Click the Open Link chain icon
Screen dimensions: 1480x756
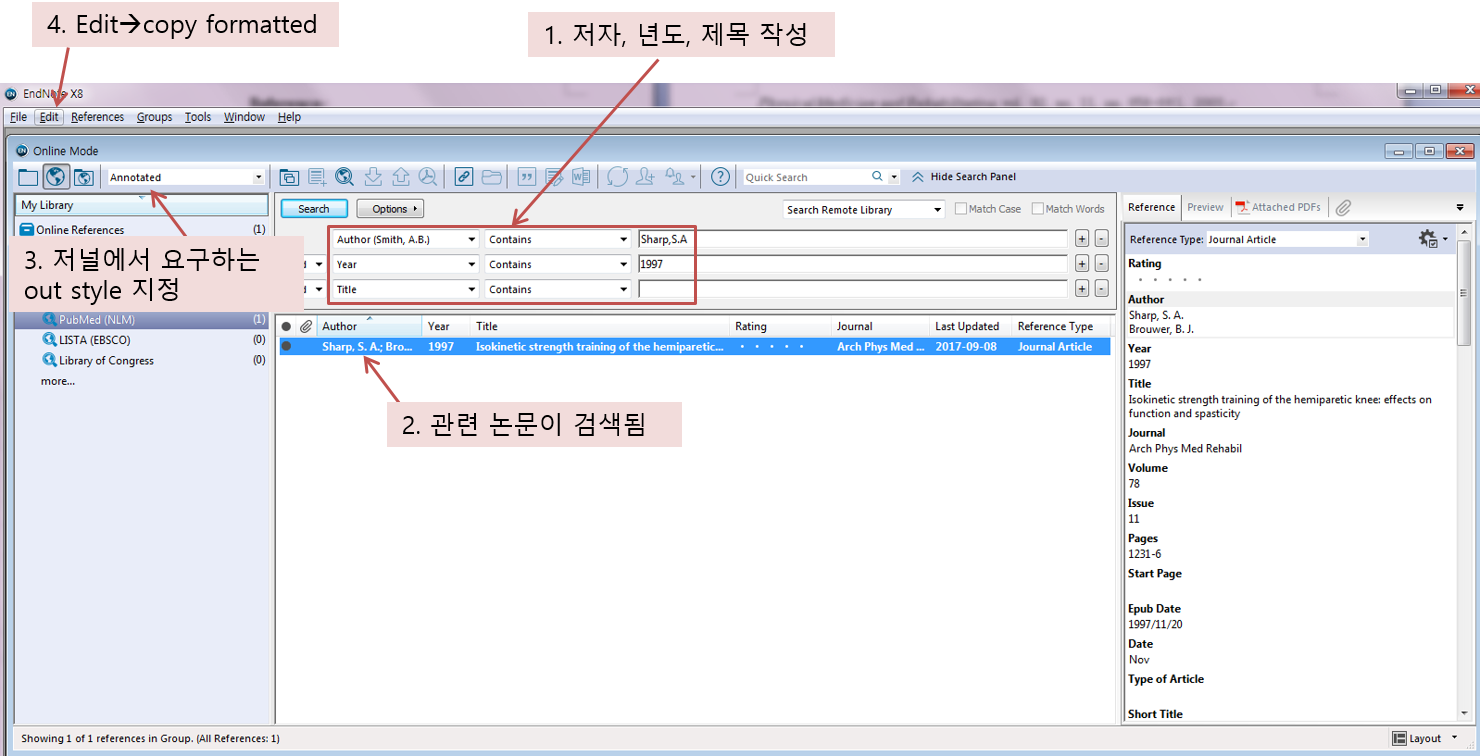pos(463,177)
